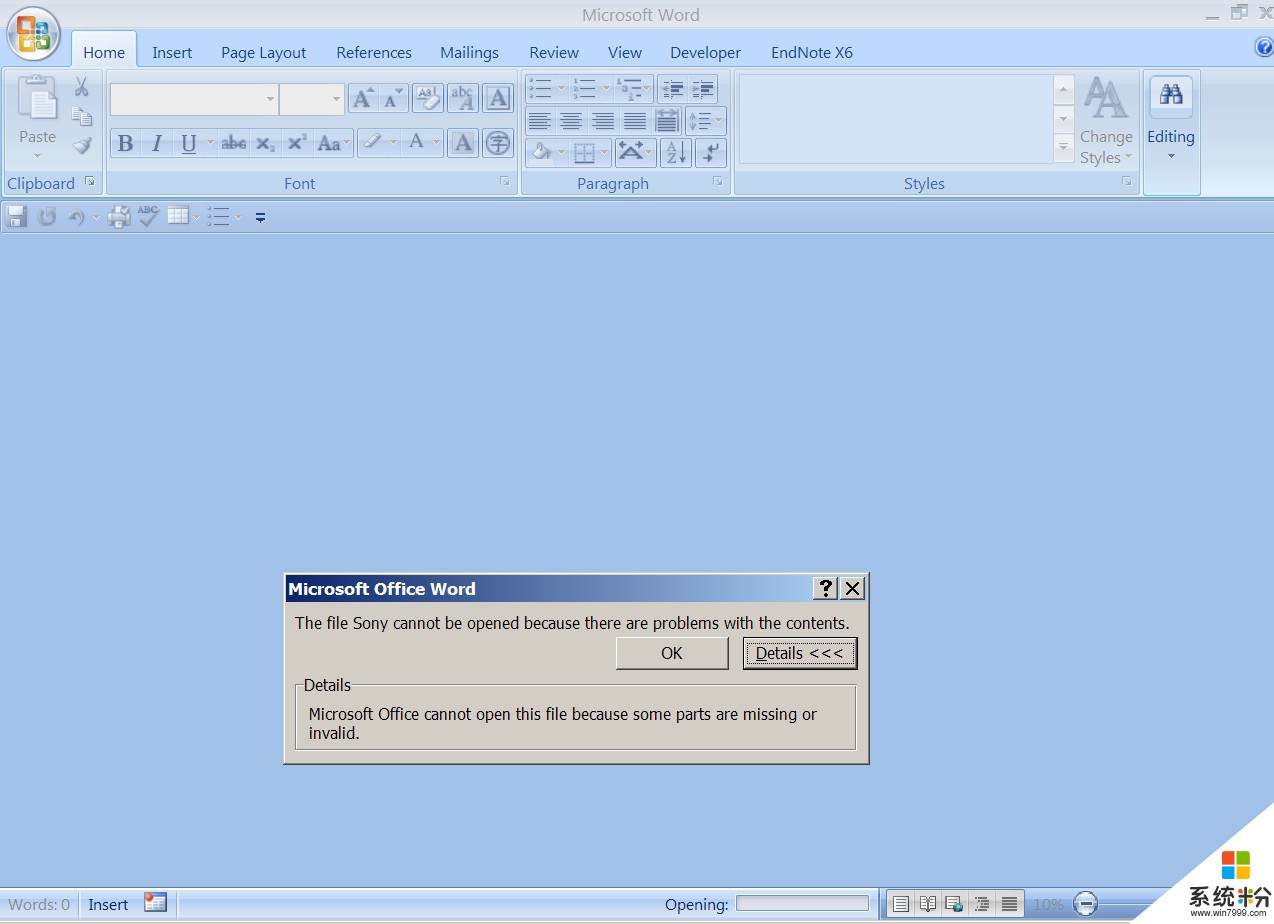Screen dimensions: 1274x924
Task: Open the EndNote X6 tab
Action: click(812, 52)
